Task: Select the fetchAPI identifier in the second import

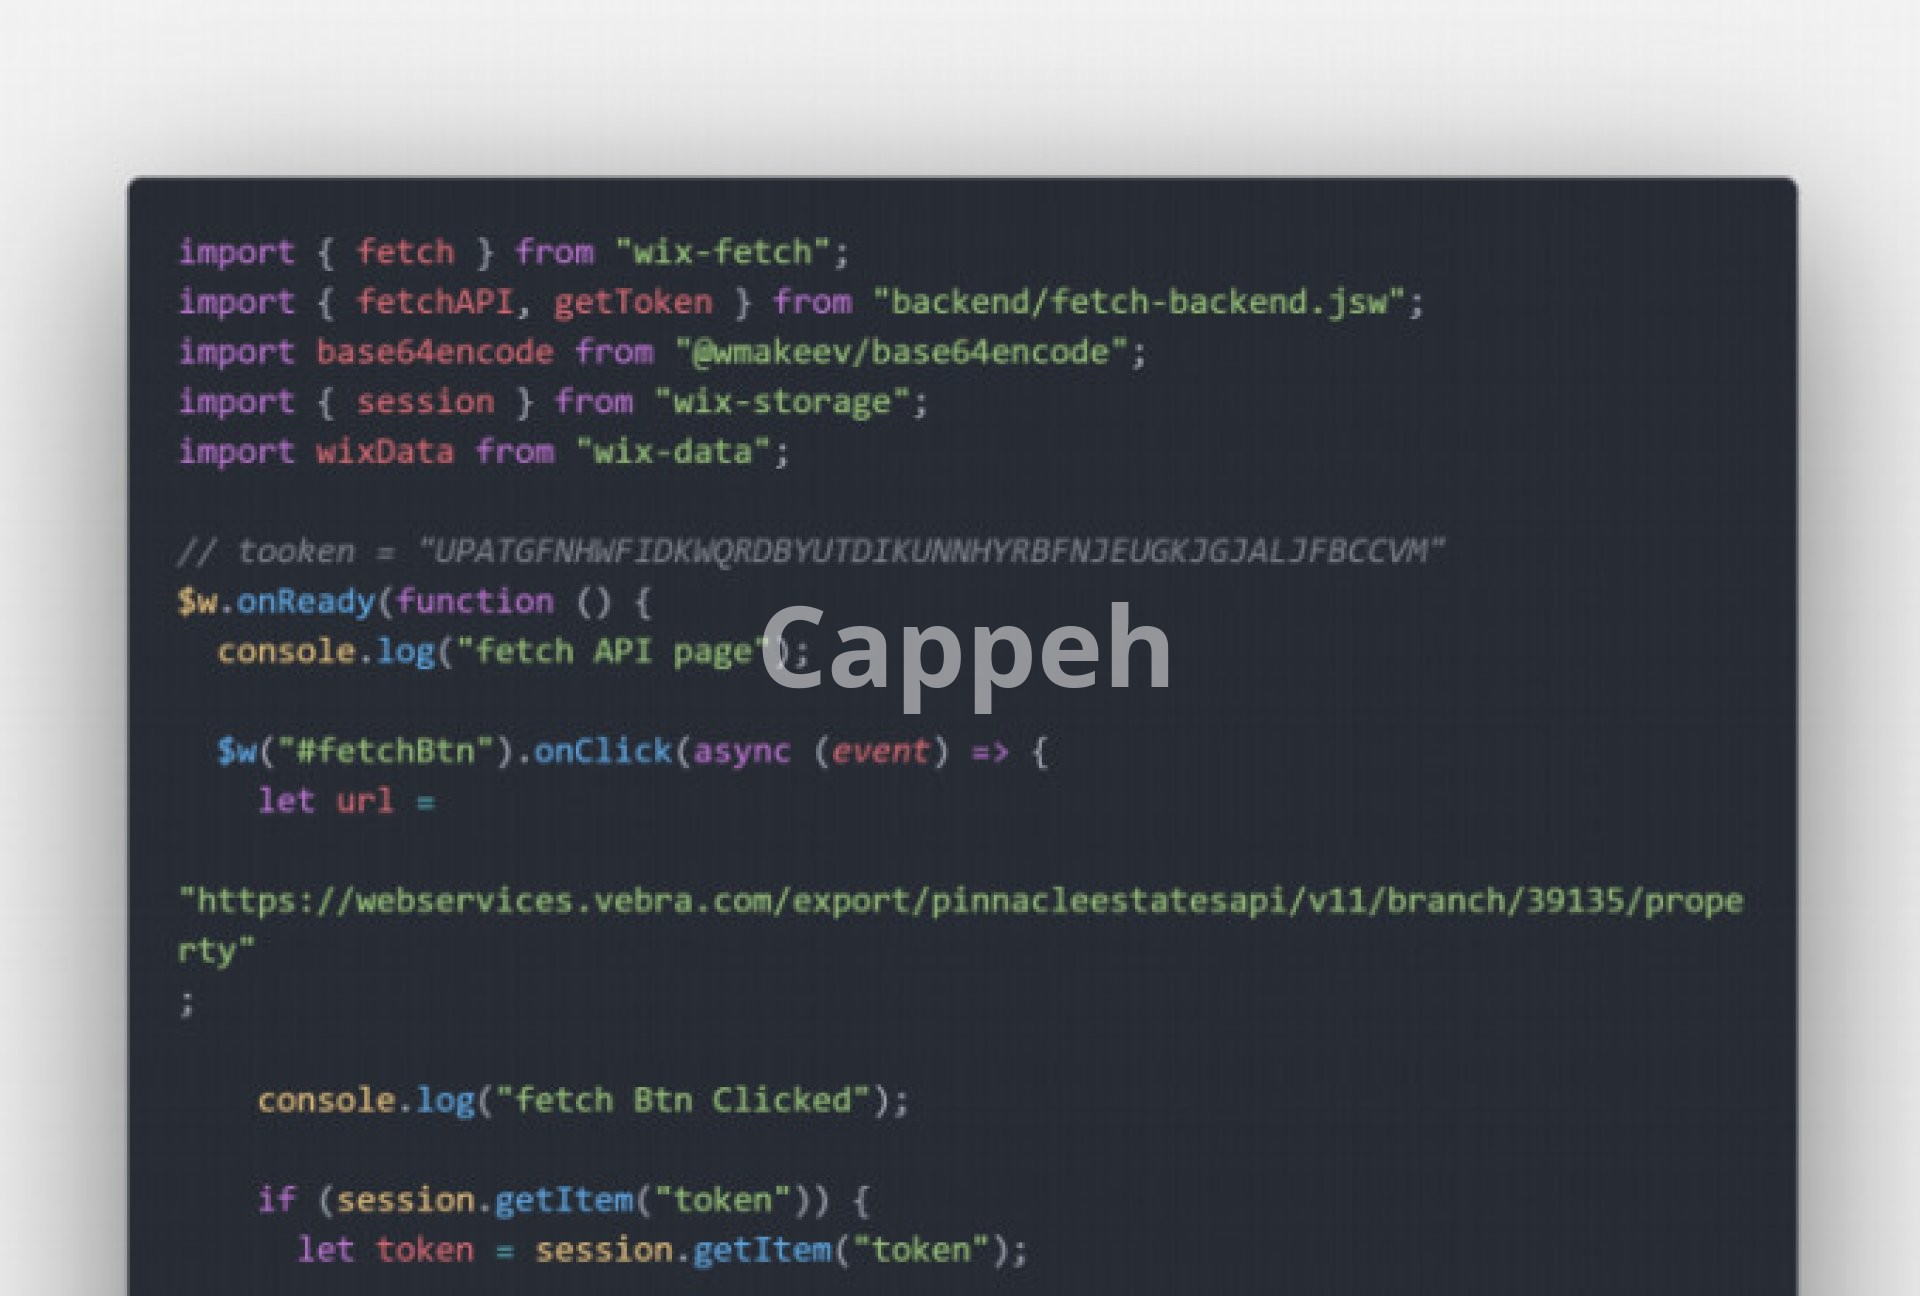Action: (435, 301)
